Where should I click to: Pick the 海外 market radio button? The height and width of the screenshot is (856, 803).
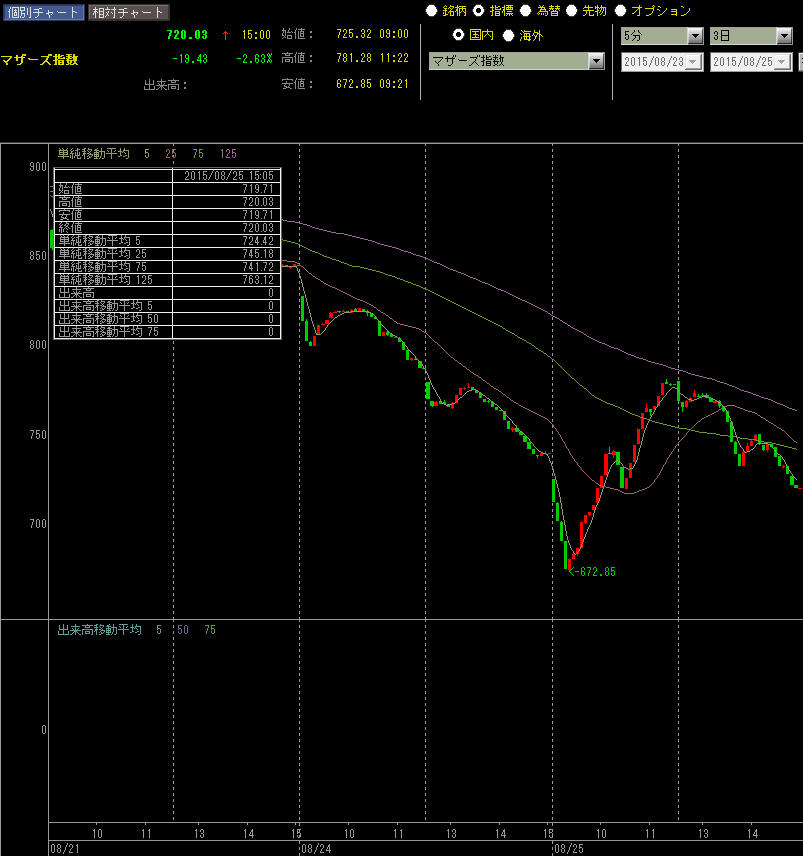[509, 35]
